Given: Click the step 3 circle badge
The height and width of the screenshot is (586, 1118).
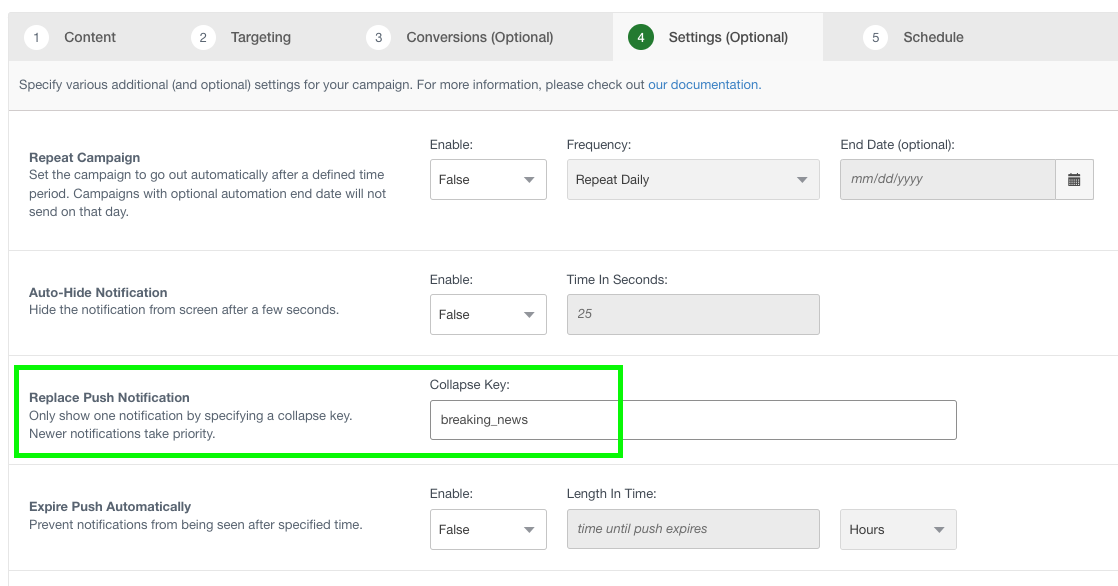Looking at the screenshot, I should pos(378,38).
